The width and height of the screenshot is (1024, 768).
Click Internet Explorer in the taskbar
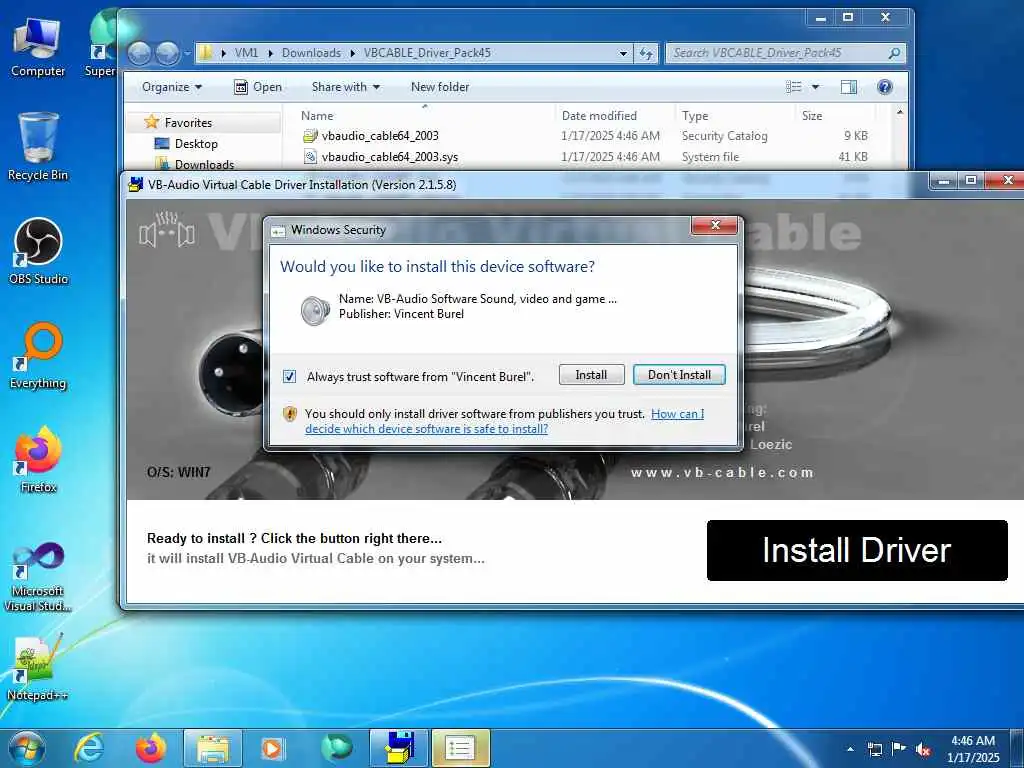pos(89,748)
